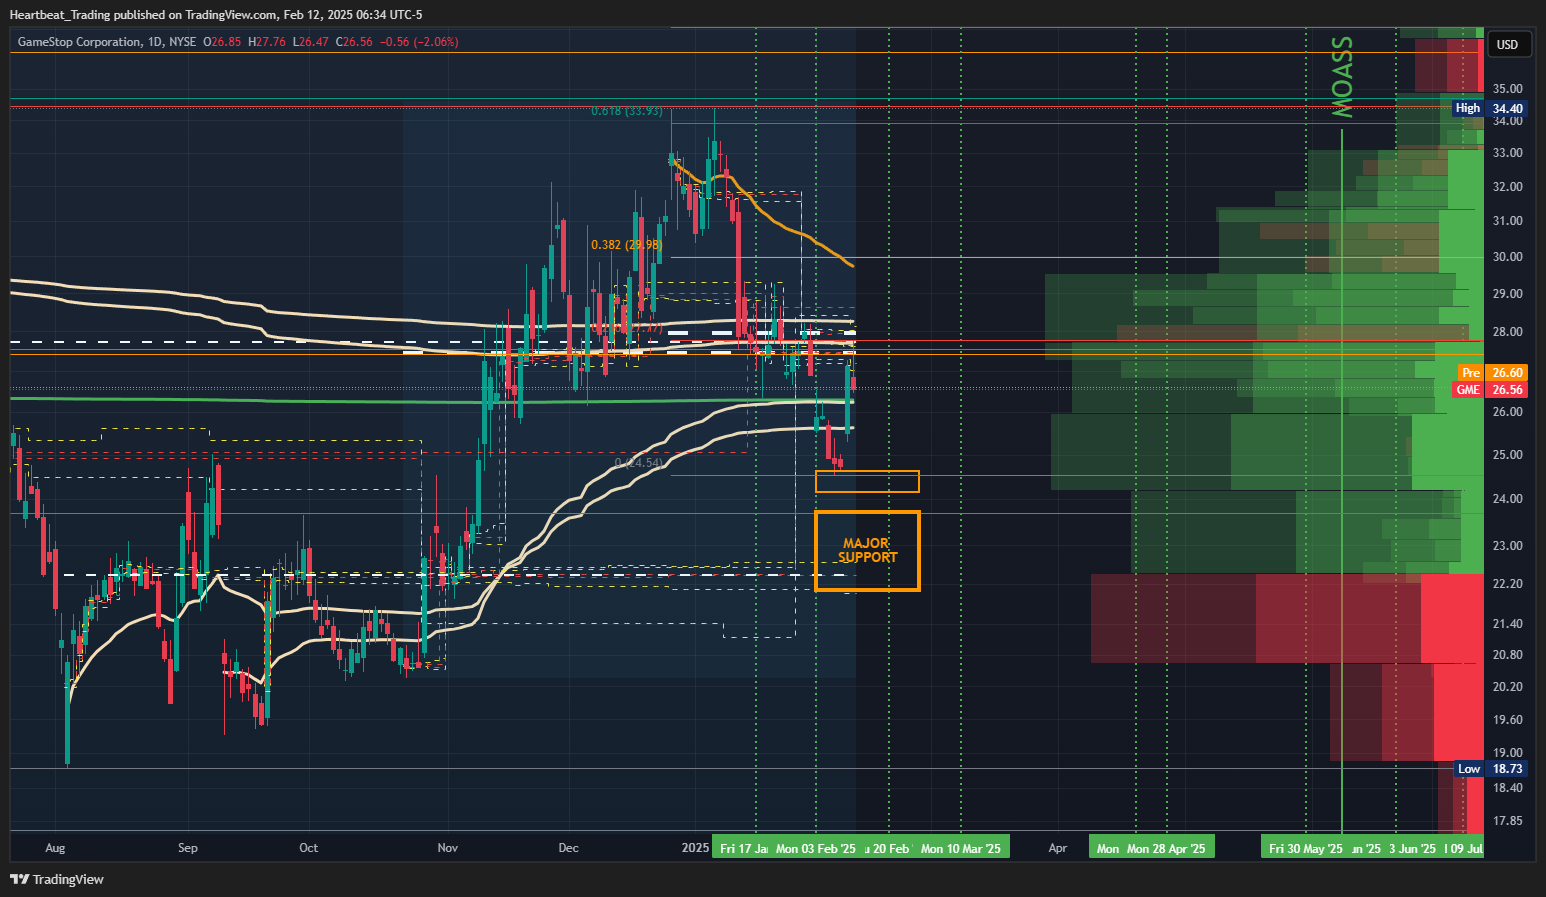Click the Fri 17 Jan date marker

click(x=741, y=848)
